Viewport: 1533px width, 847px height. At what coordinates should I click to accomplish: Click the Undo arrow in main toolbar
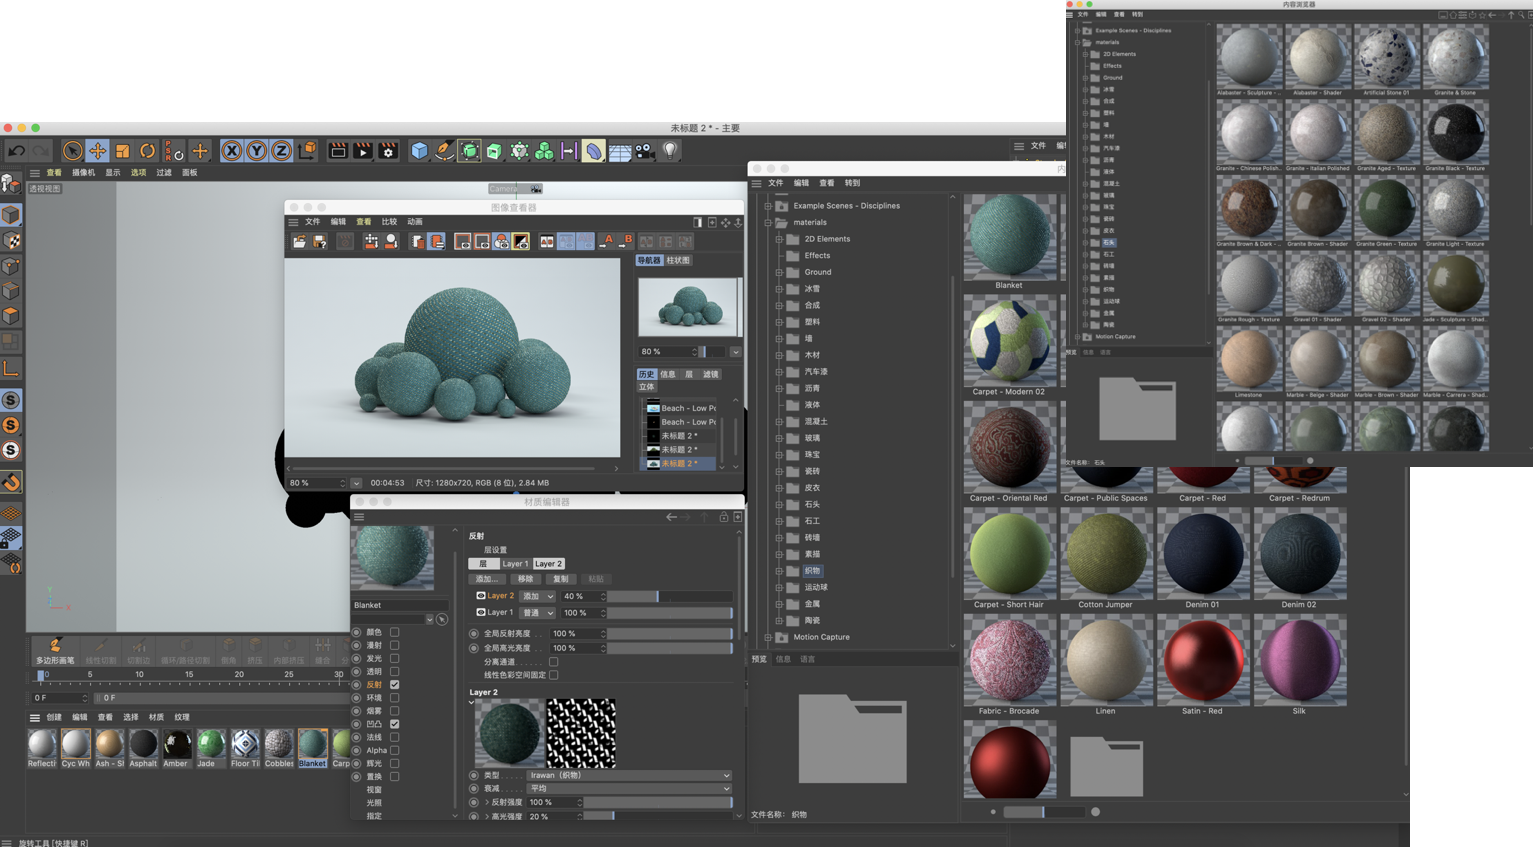click(16, 151)
